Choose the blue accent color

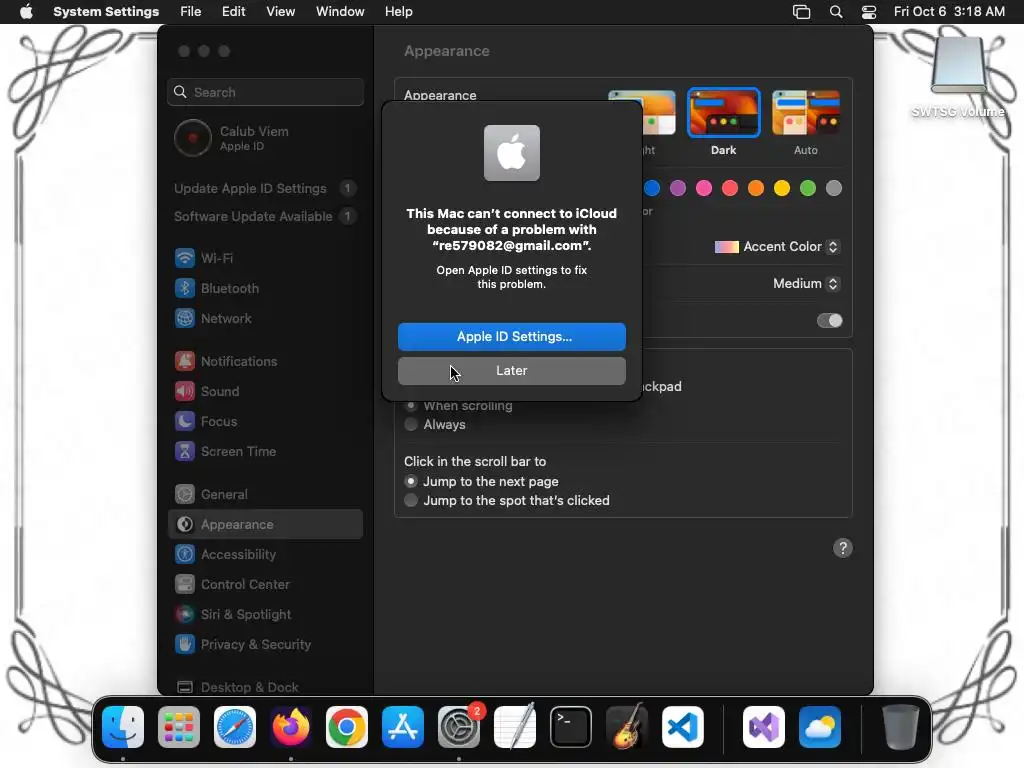pyautogui.click(x=652, y=189)
